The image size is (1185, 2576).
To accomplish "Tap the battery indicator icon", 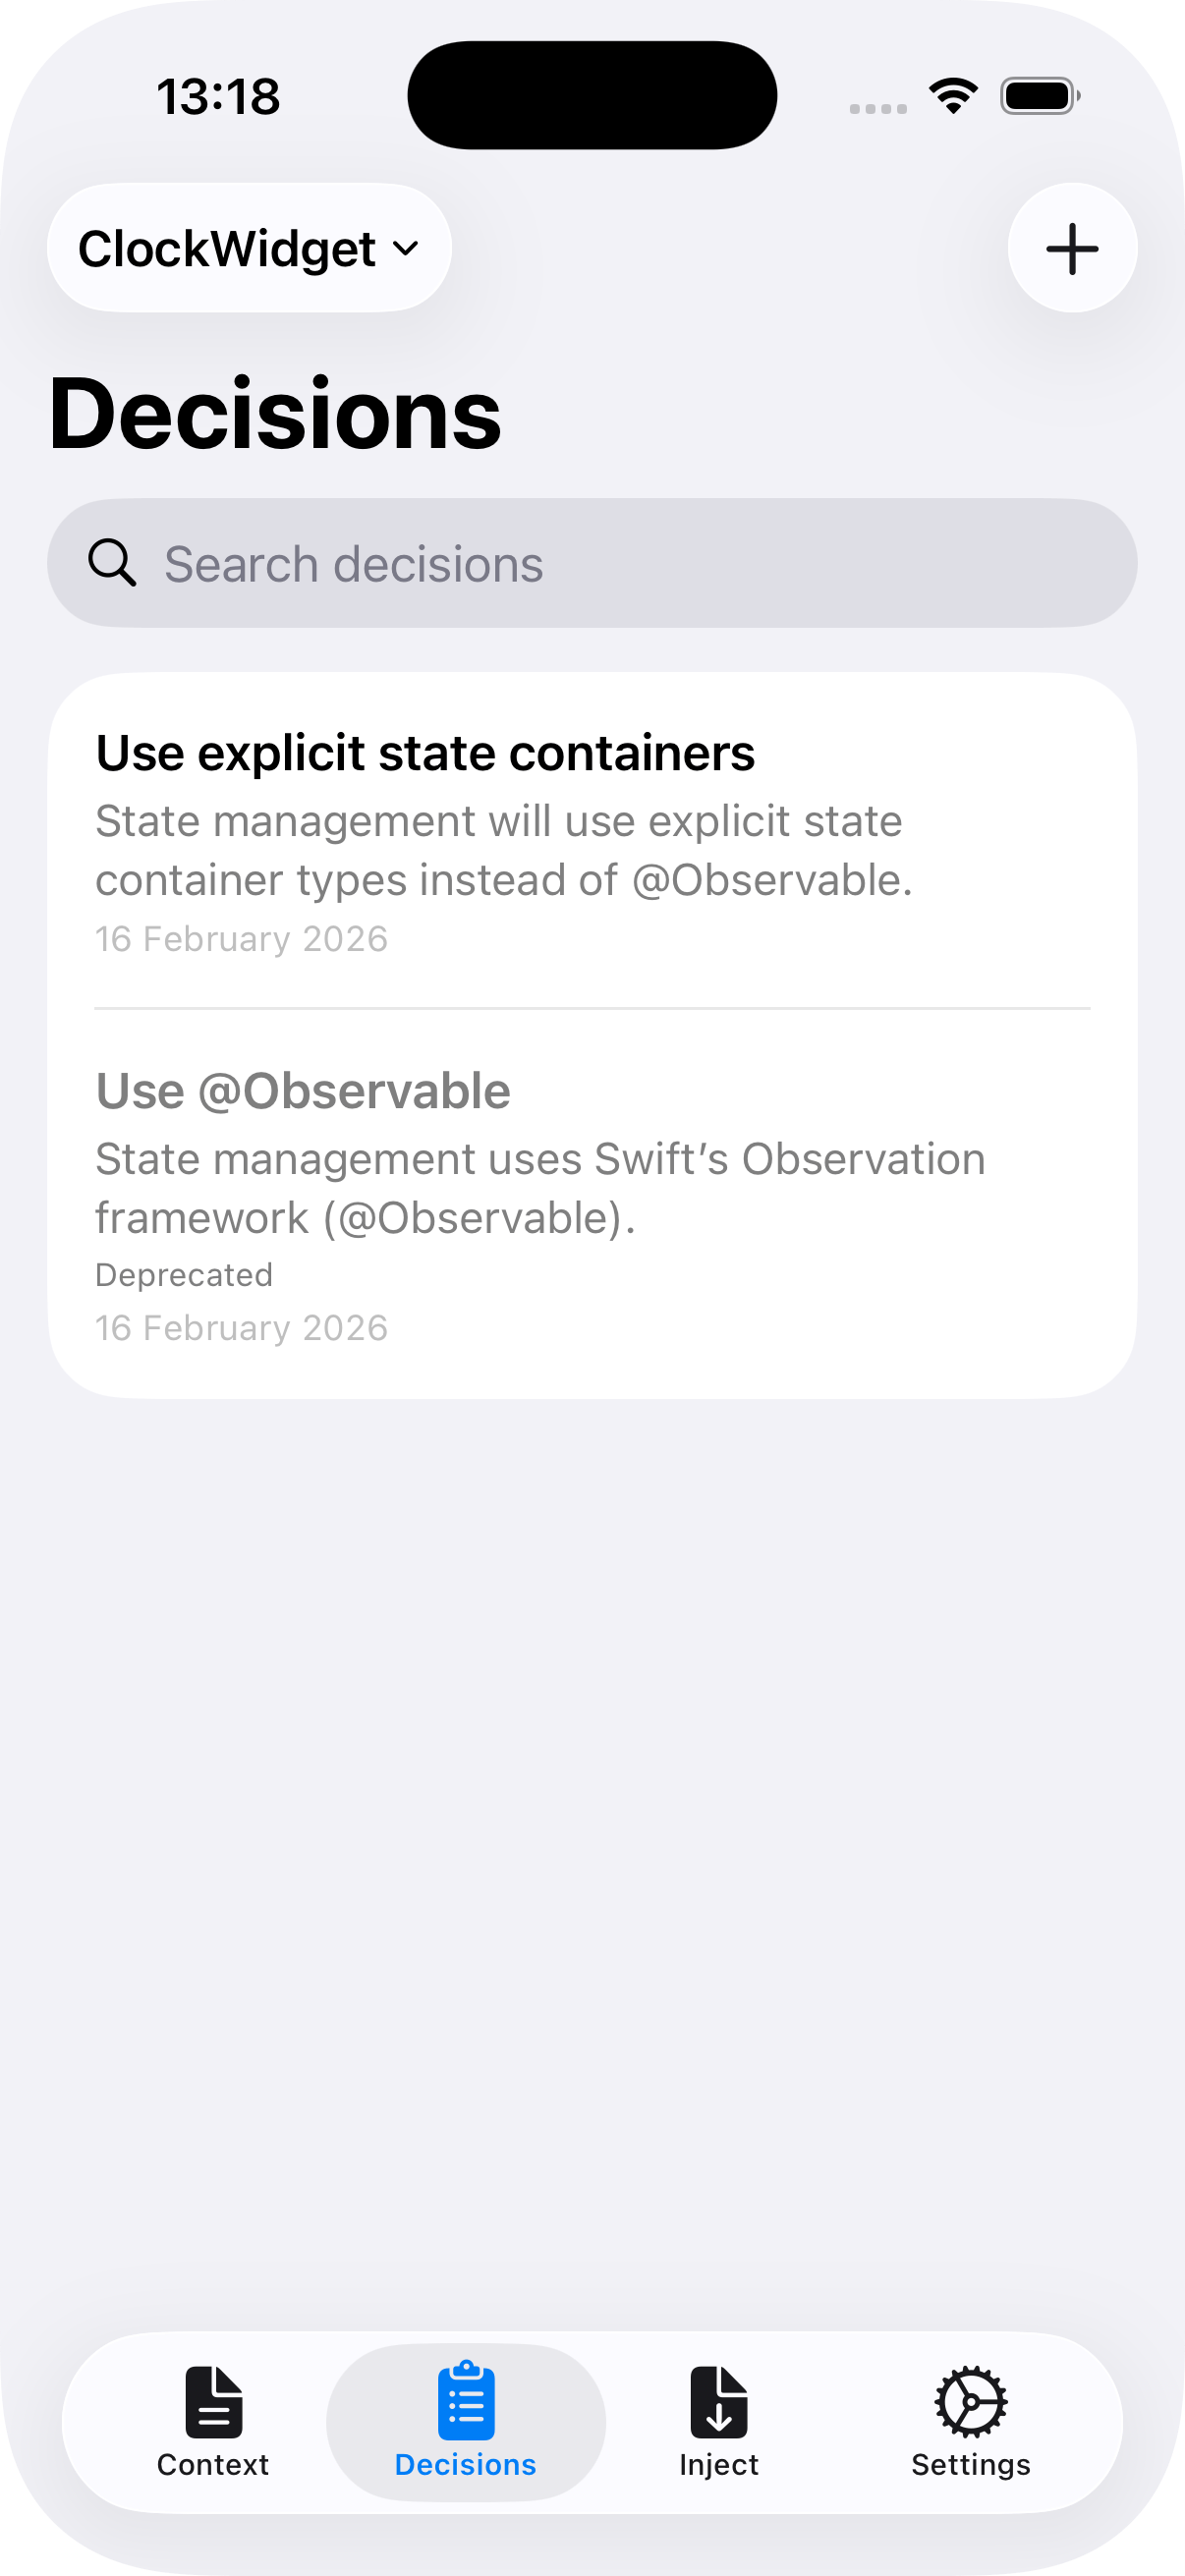I will click(x=1039, y=96).
